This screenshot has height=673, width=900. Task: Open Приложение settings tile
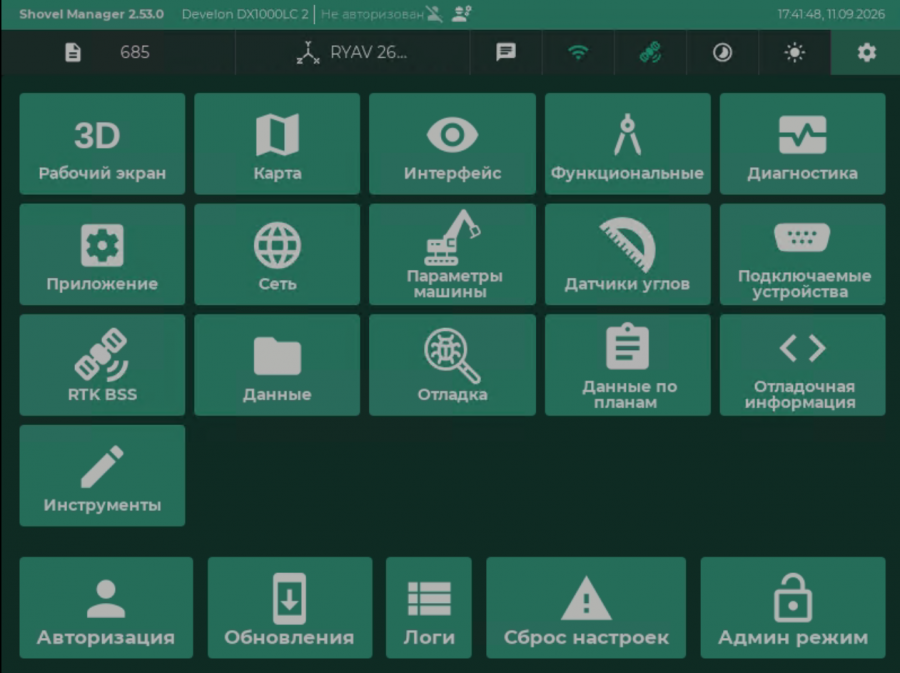(102, 254)
